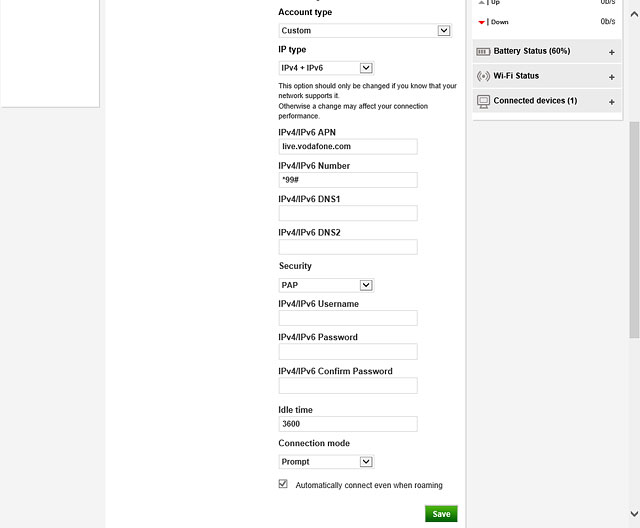Click the IPv4/IPv6 Username field
Viewport: 640px width, 528px height.
[348, 318]
